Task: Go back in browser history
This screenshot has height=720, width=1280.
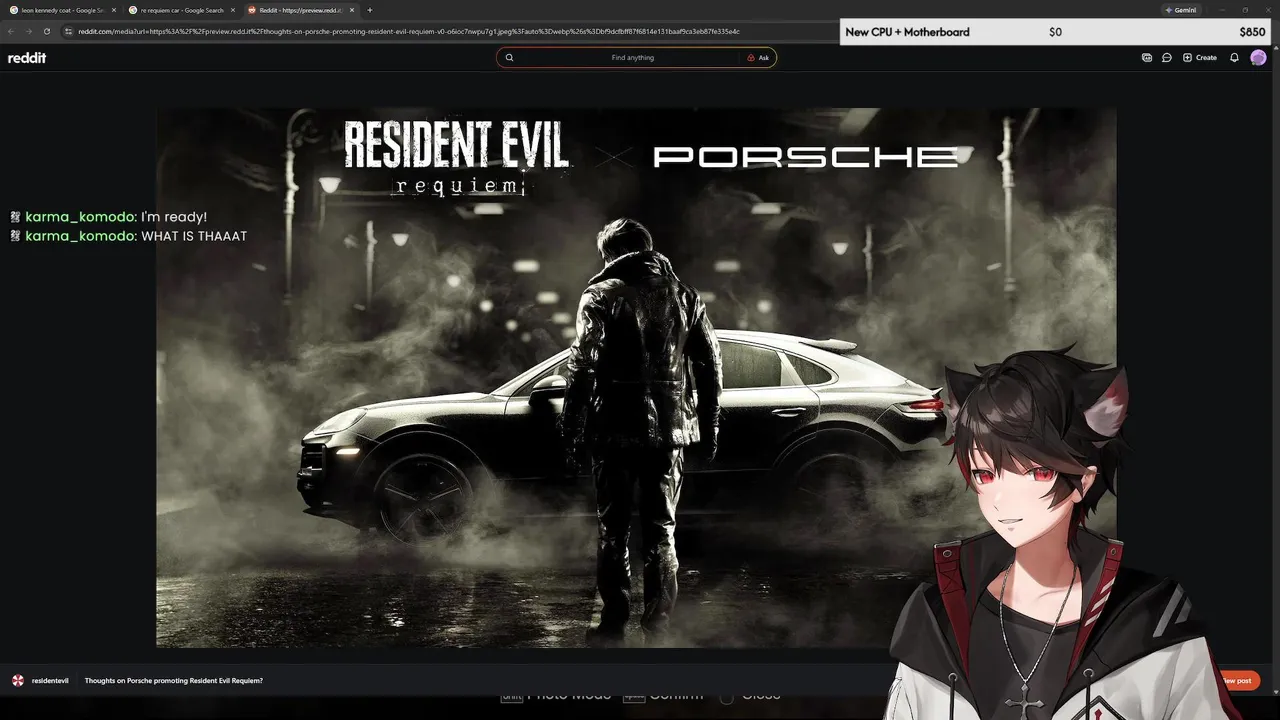Action: 11,31
